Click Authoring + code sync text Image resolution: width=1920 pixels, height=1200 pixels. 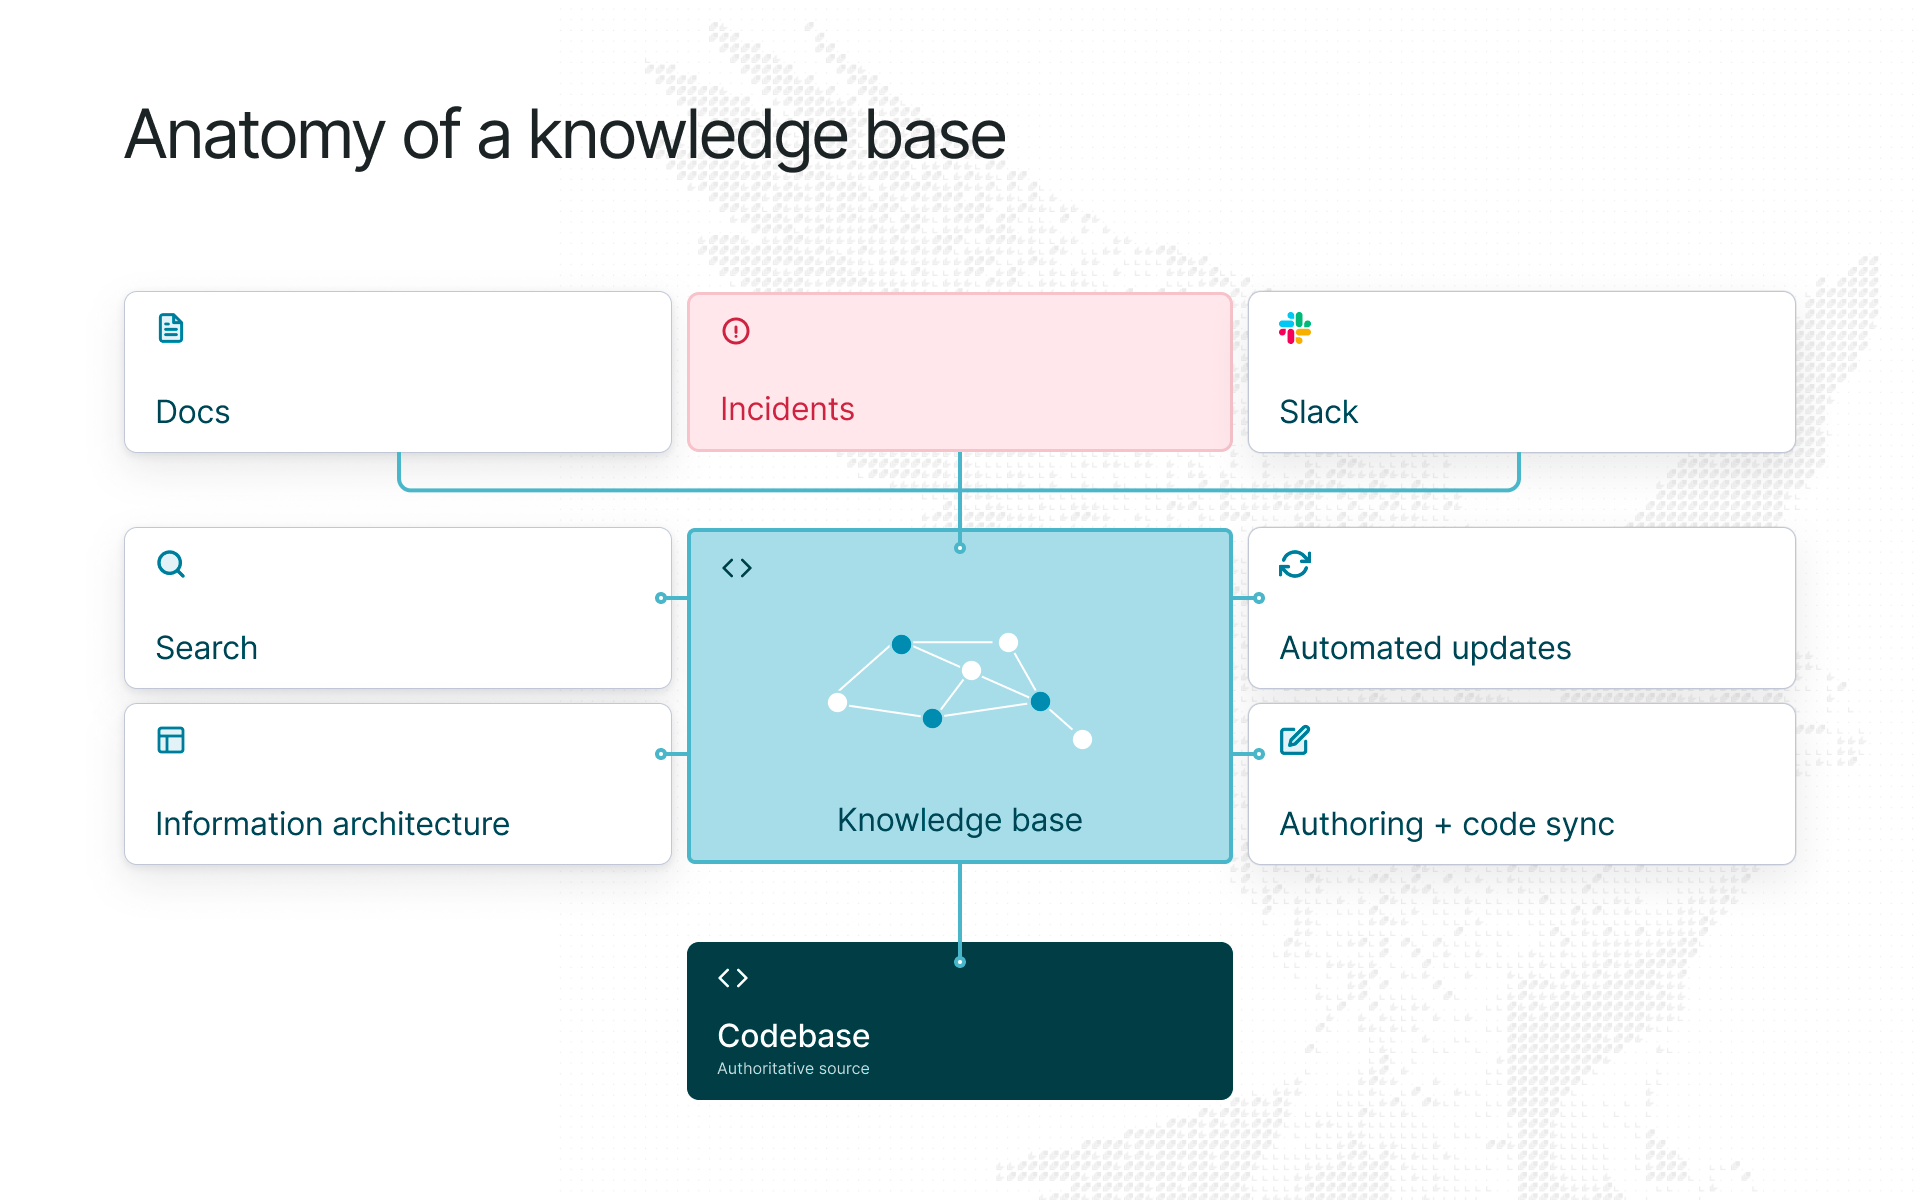coord(1447,824)
